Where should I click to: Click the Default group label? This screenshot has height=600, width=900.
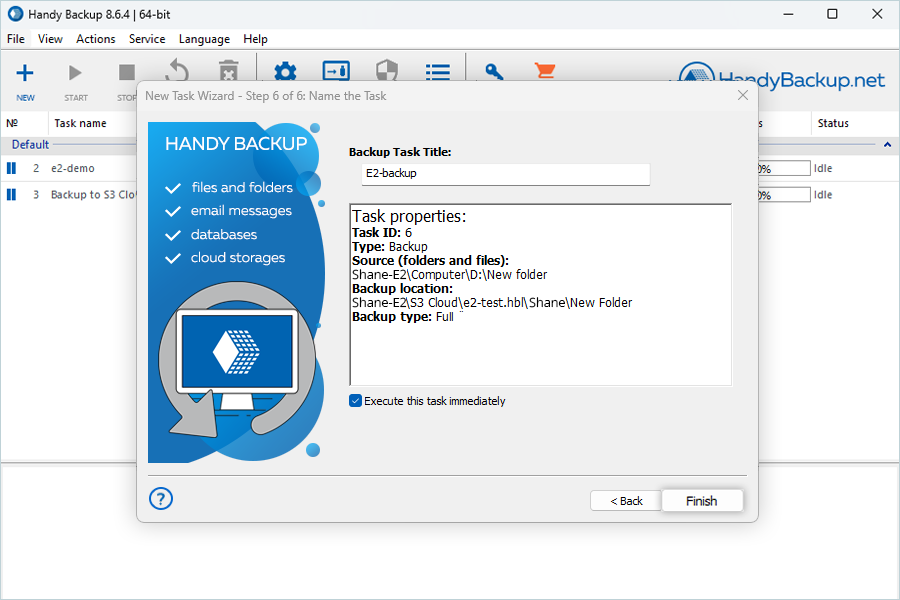30,145
